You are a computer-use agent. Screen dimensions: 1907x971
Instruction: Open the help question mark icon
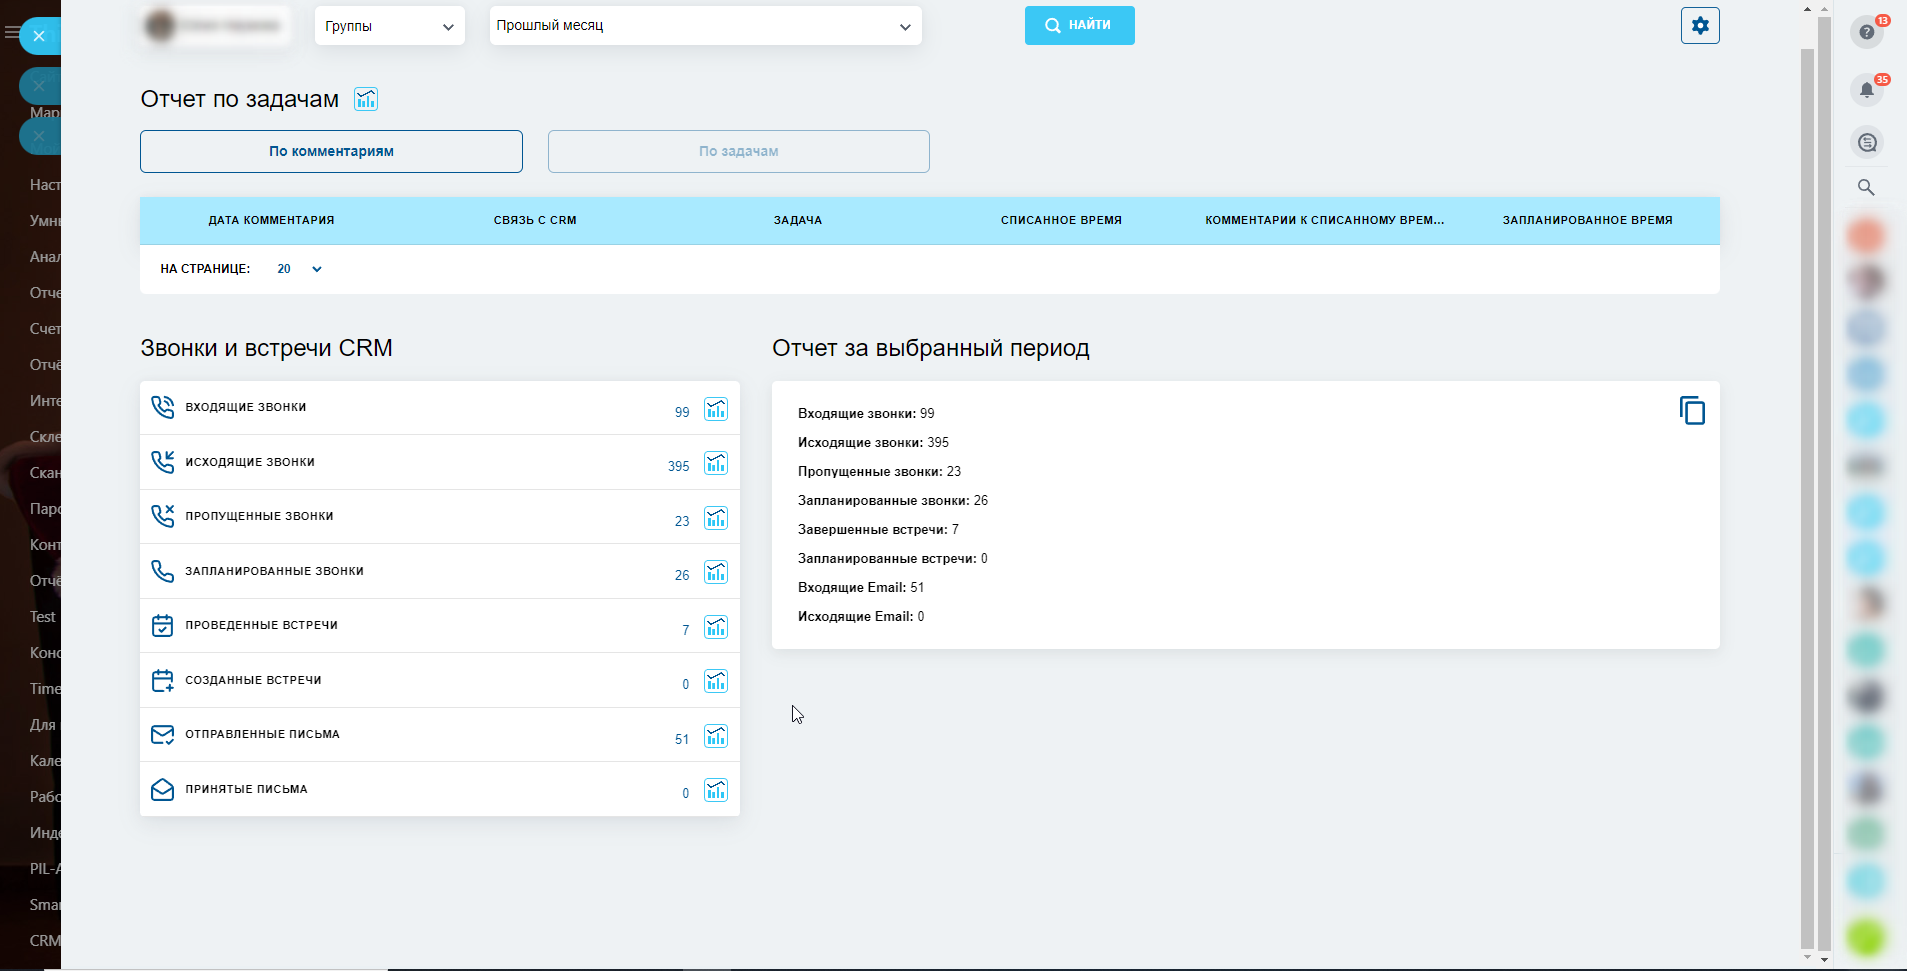point(1866,32)
